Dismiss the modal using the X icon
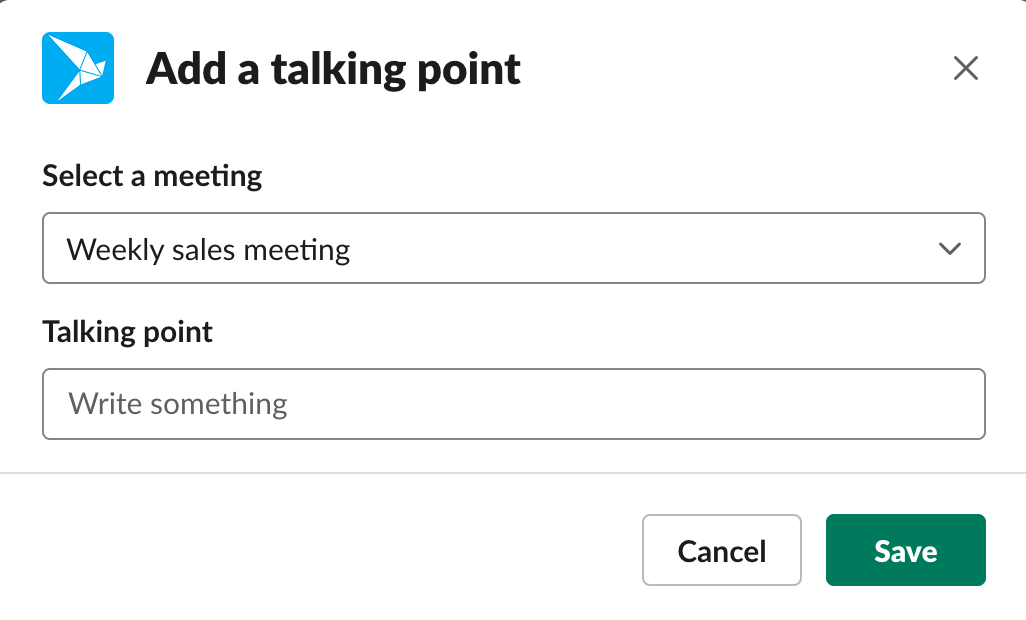Viewport: 1026px width, 620px height. pos(966,68)
